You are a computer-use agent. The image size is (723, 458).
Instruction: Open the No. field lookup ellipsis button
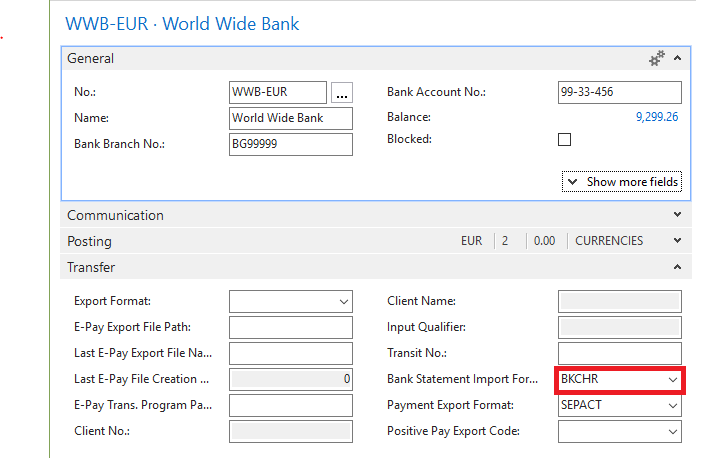(342, 93)
